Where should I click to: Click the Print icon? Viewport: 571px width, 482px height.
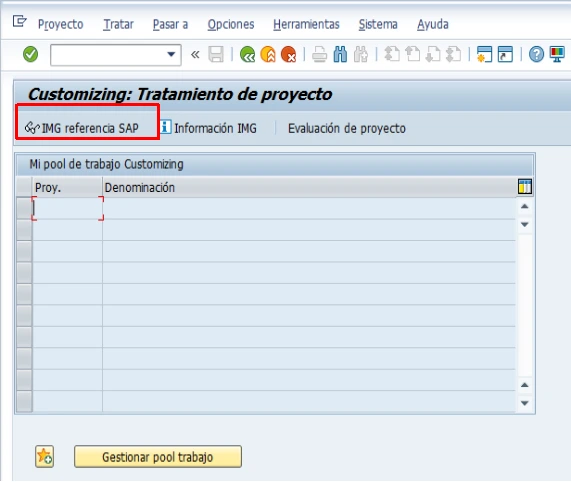coord(320,55)
